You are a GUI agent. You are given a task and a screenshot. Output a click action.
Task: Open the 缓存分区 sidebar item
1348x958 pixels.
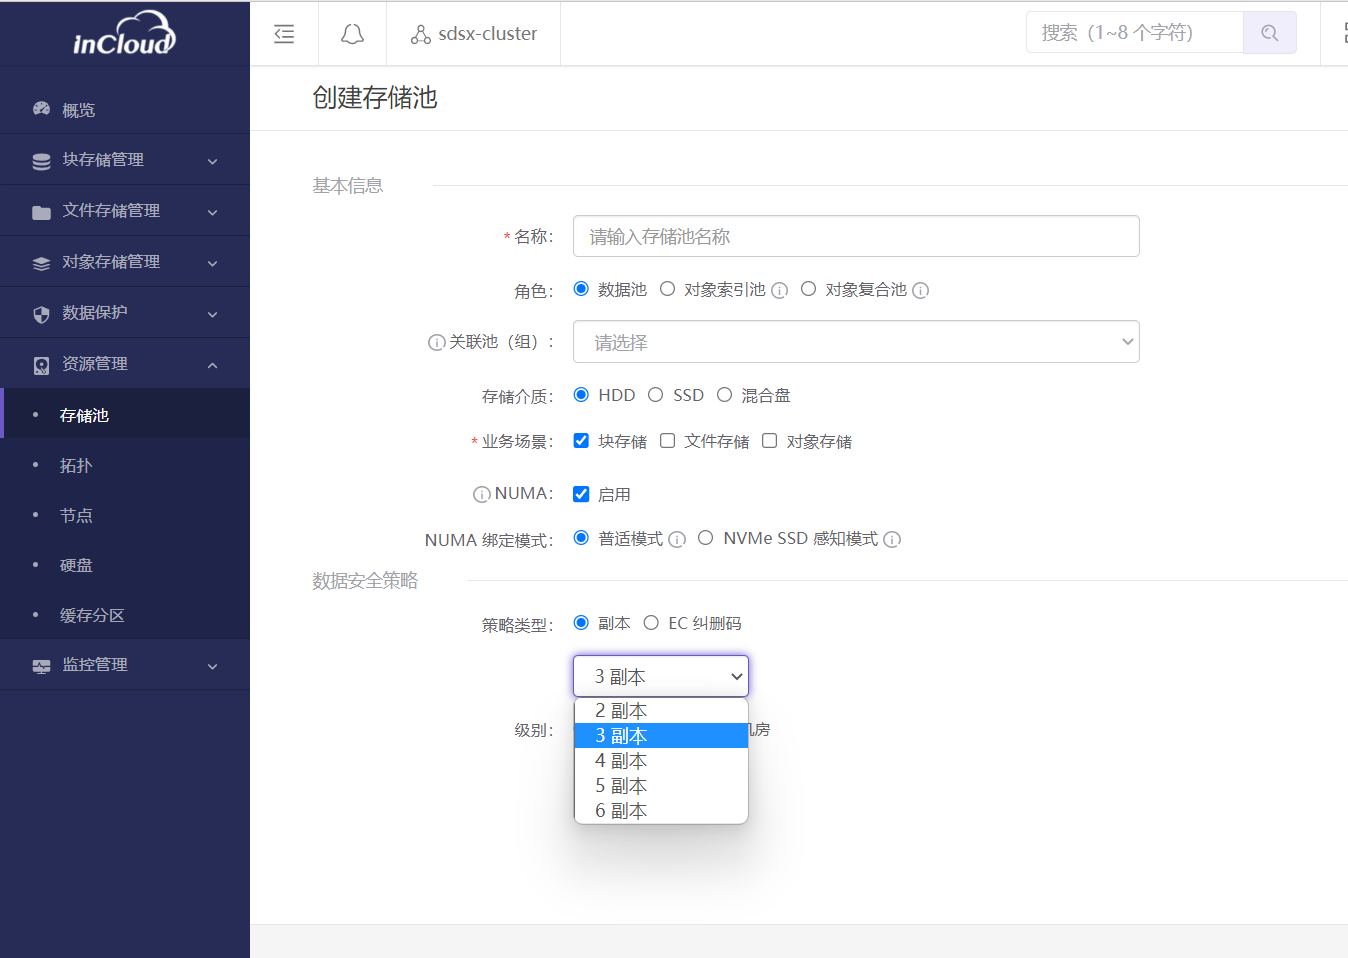pyautogui.click(x=125, y=615)
